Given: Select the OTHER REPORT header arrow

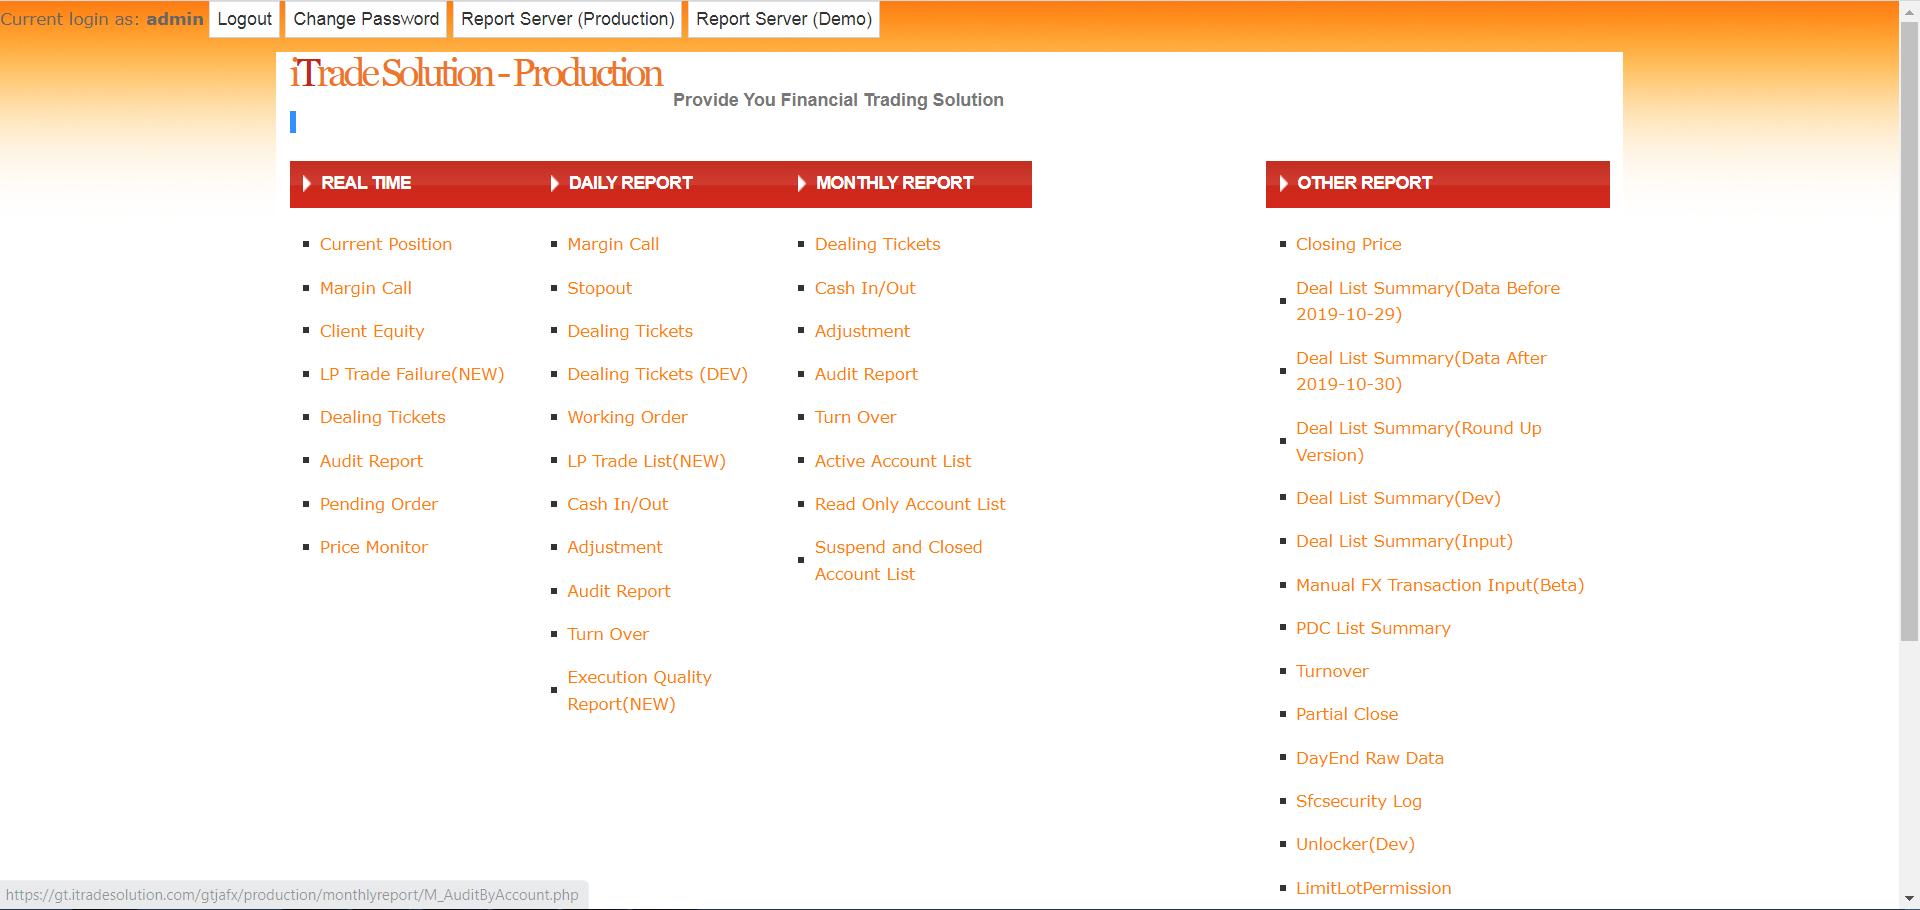Looking at the screenshot, I should point(1283,183).
